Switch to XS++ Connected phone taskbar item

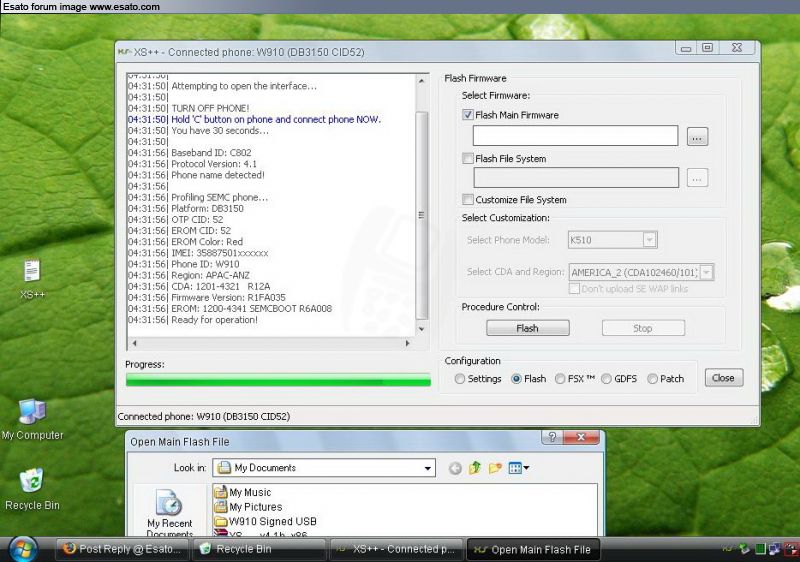[x=396, y=549]
